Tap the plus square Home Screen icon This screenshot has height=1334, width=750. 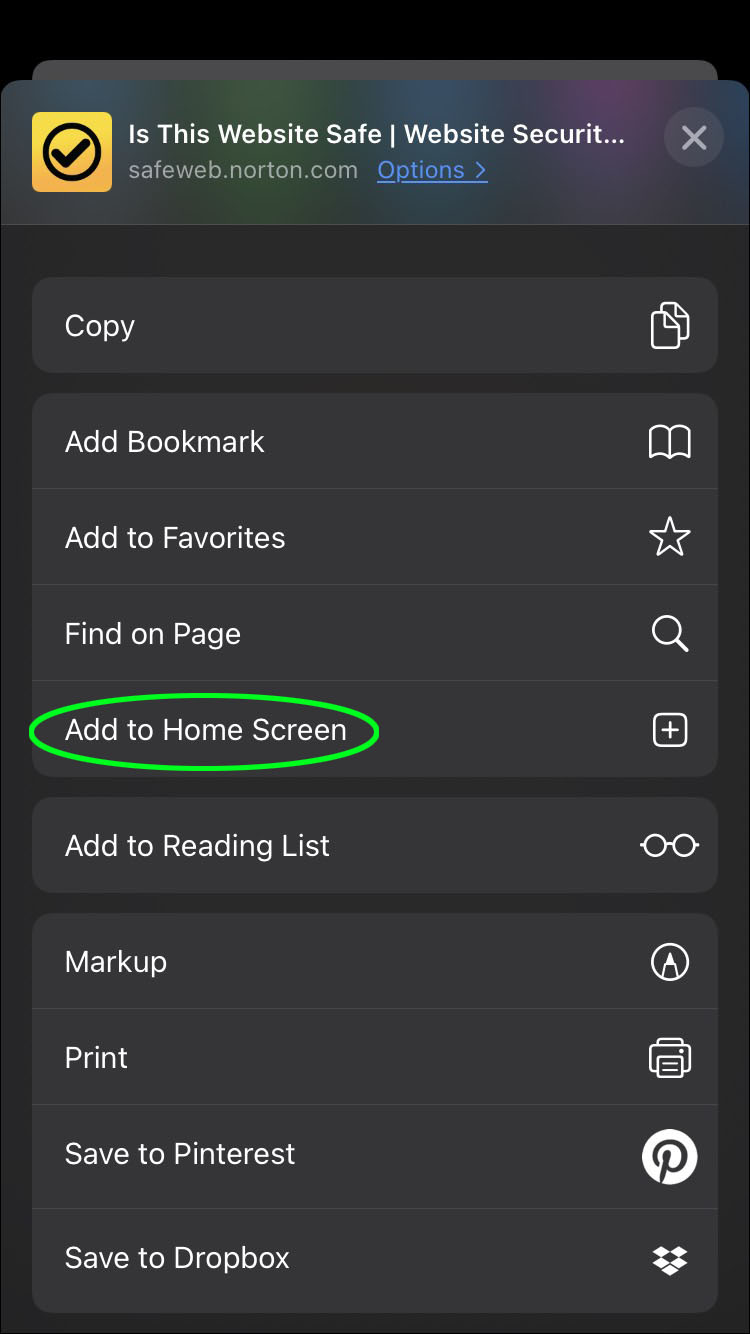pos(669,730)
